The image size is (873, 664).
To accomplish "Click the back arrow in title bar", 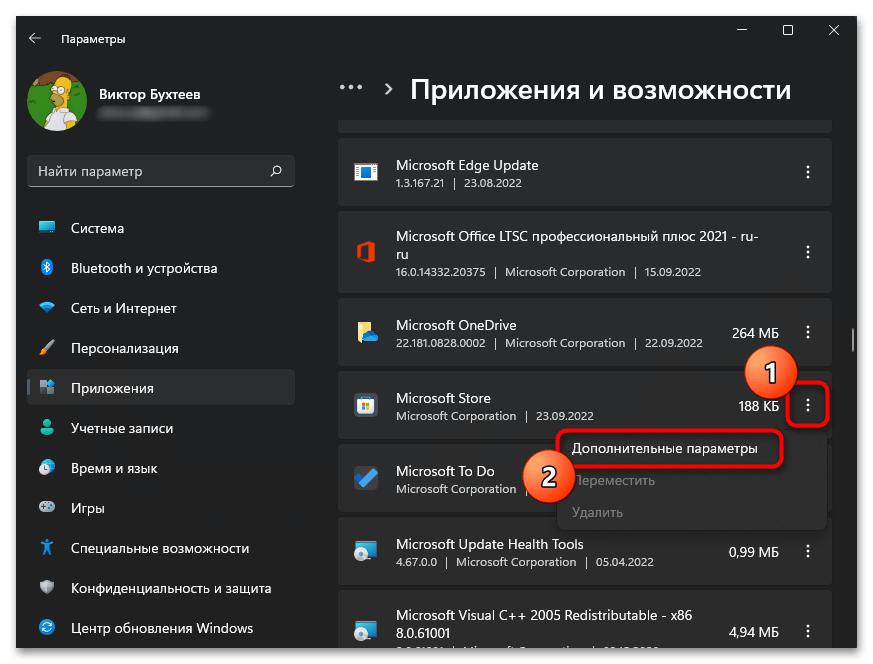I will (x=35, y=38).
